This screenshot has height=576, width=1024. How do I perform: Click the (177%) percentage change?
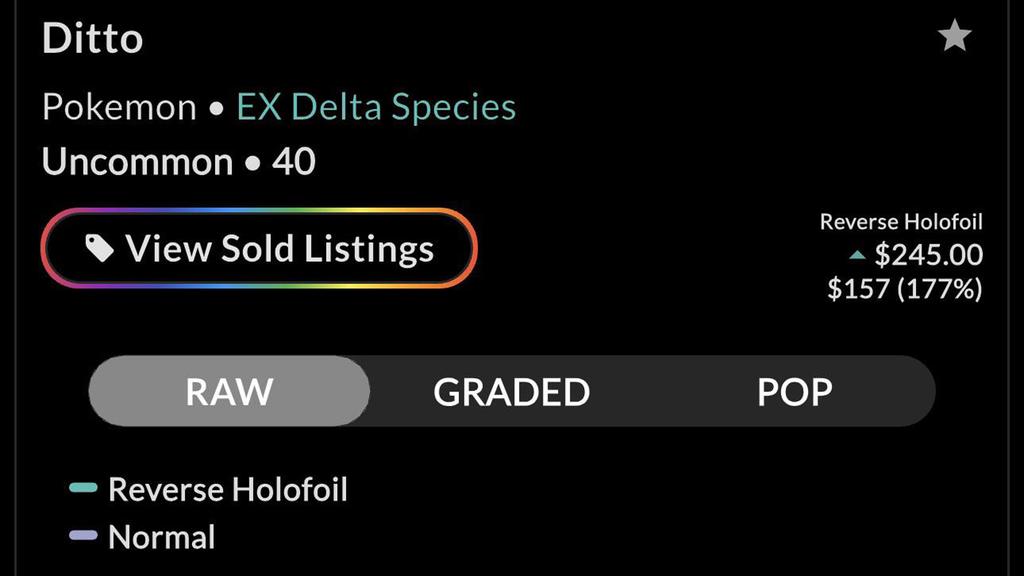tap(940, 289)
